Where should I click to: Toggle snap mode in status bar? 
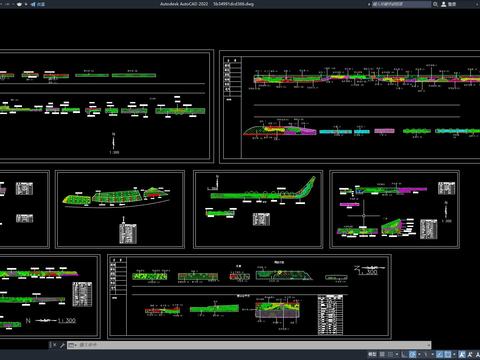pyautogui.click(x=390, y=354)
